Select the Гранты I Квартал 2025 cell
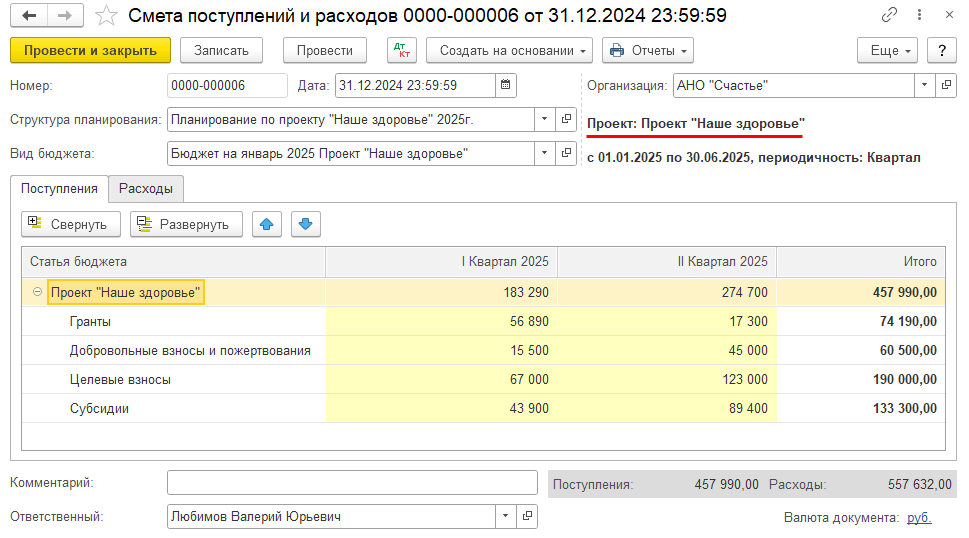Viewport: 969px width, 538px height. point(441,322)
